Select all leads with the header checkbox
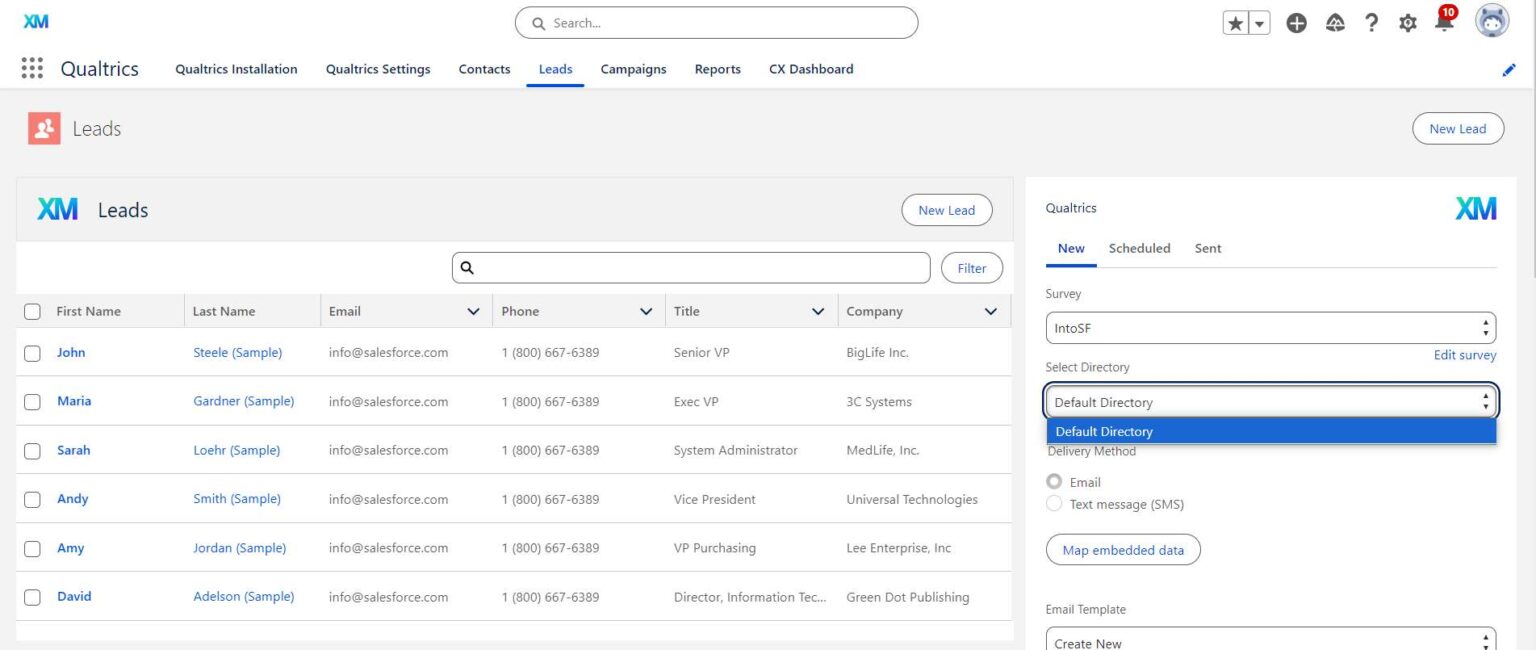 tap(31, 311)
